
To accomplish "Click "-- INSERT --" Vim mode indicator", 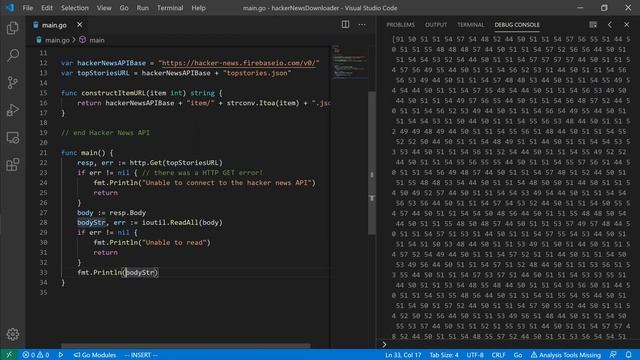I will pos(141,355).
